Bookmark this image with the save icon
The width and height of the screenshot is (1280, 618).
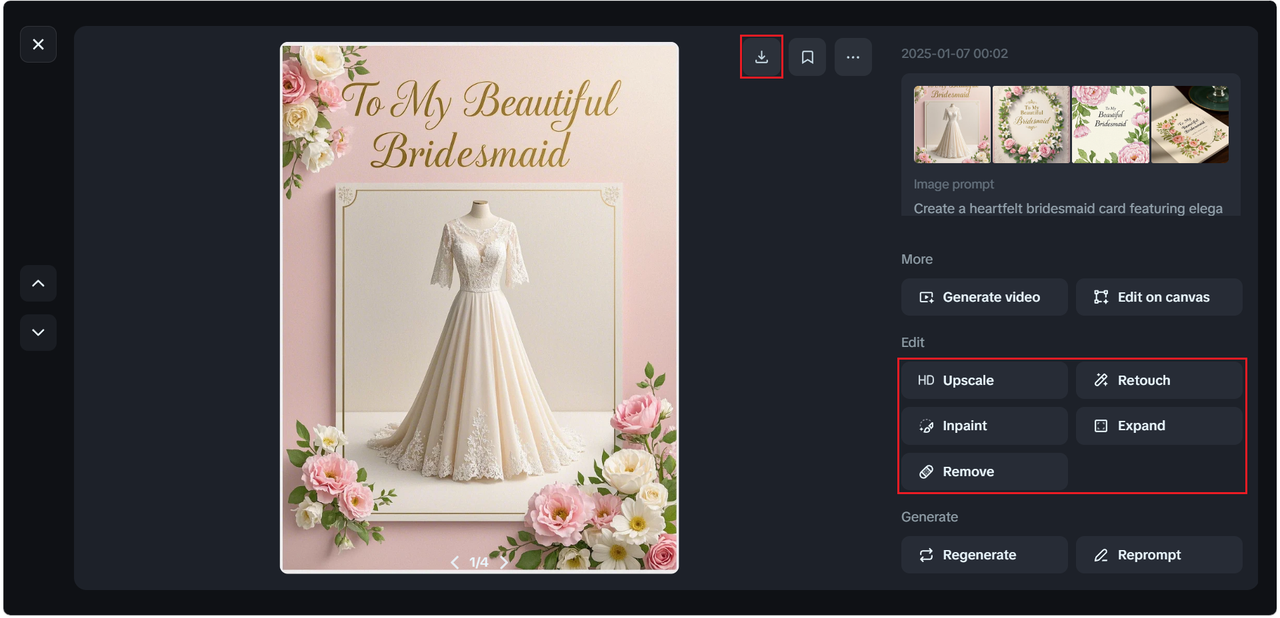tap(807, 57)
